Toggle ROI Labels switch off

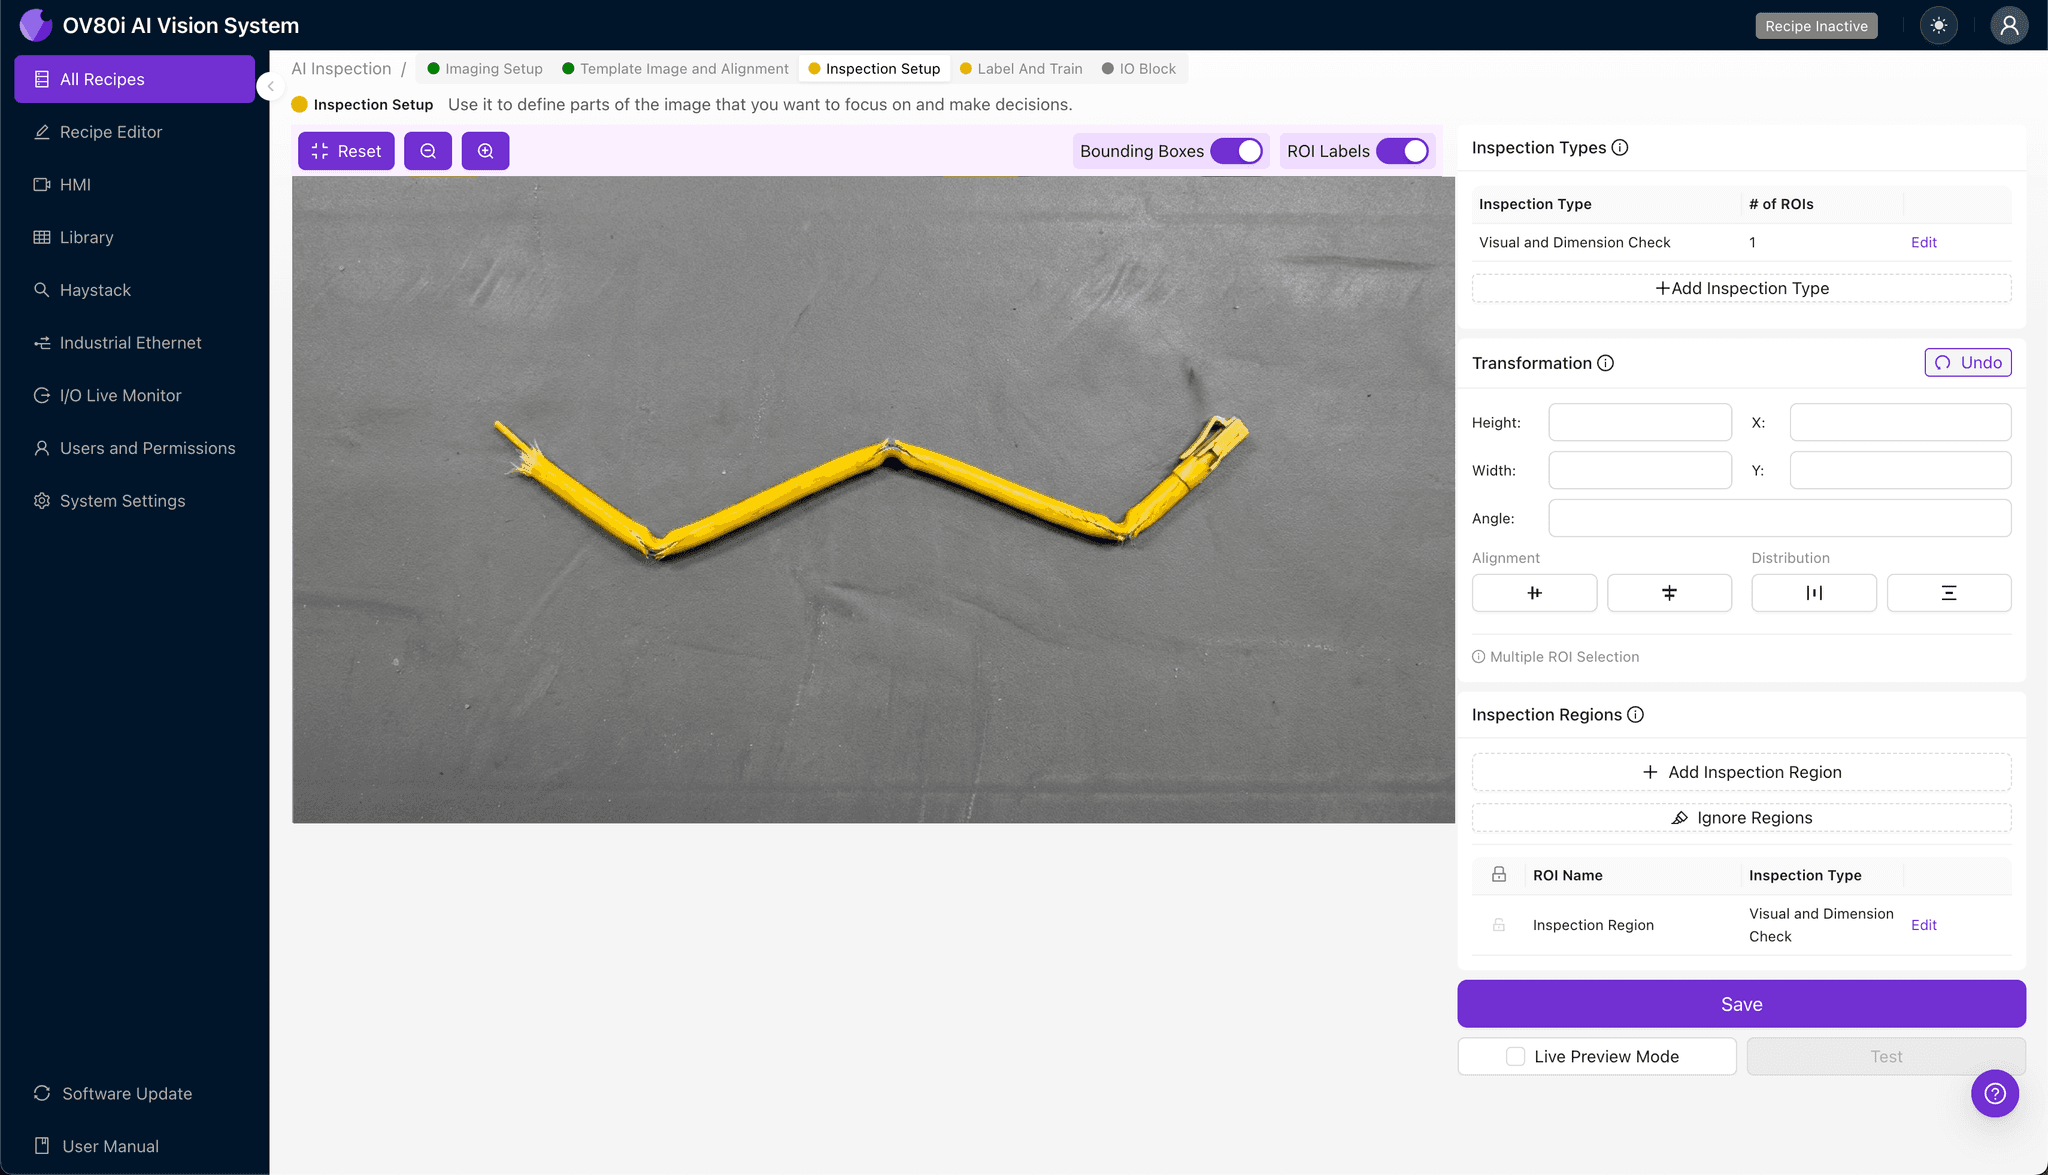(x=1402, y=151)
